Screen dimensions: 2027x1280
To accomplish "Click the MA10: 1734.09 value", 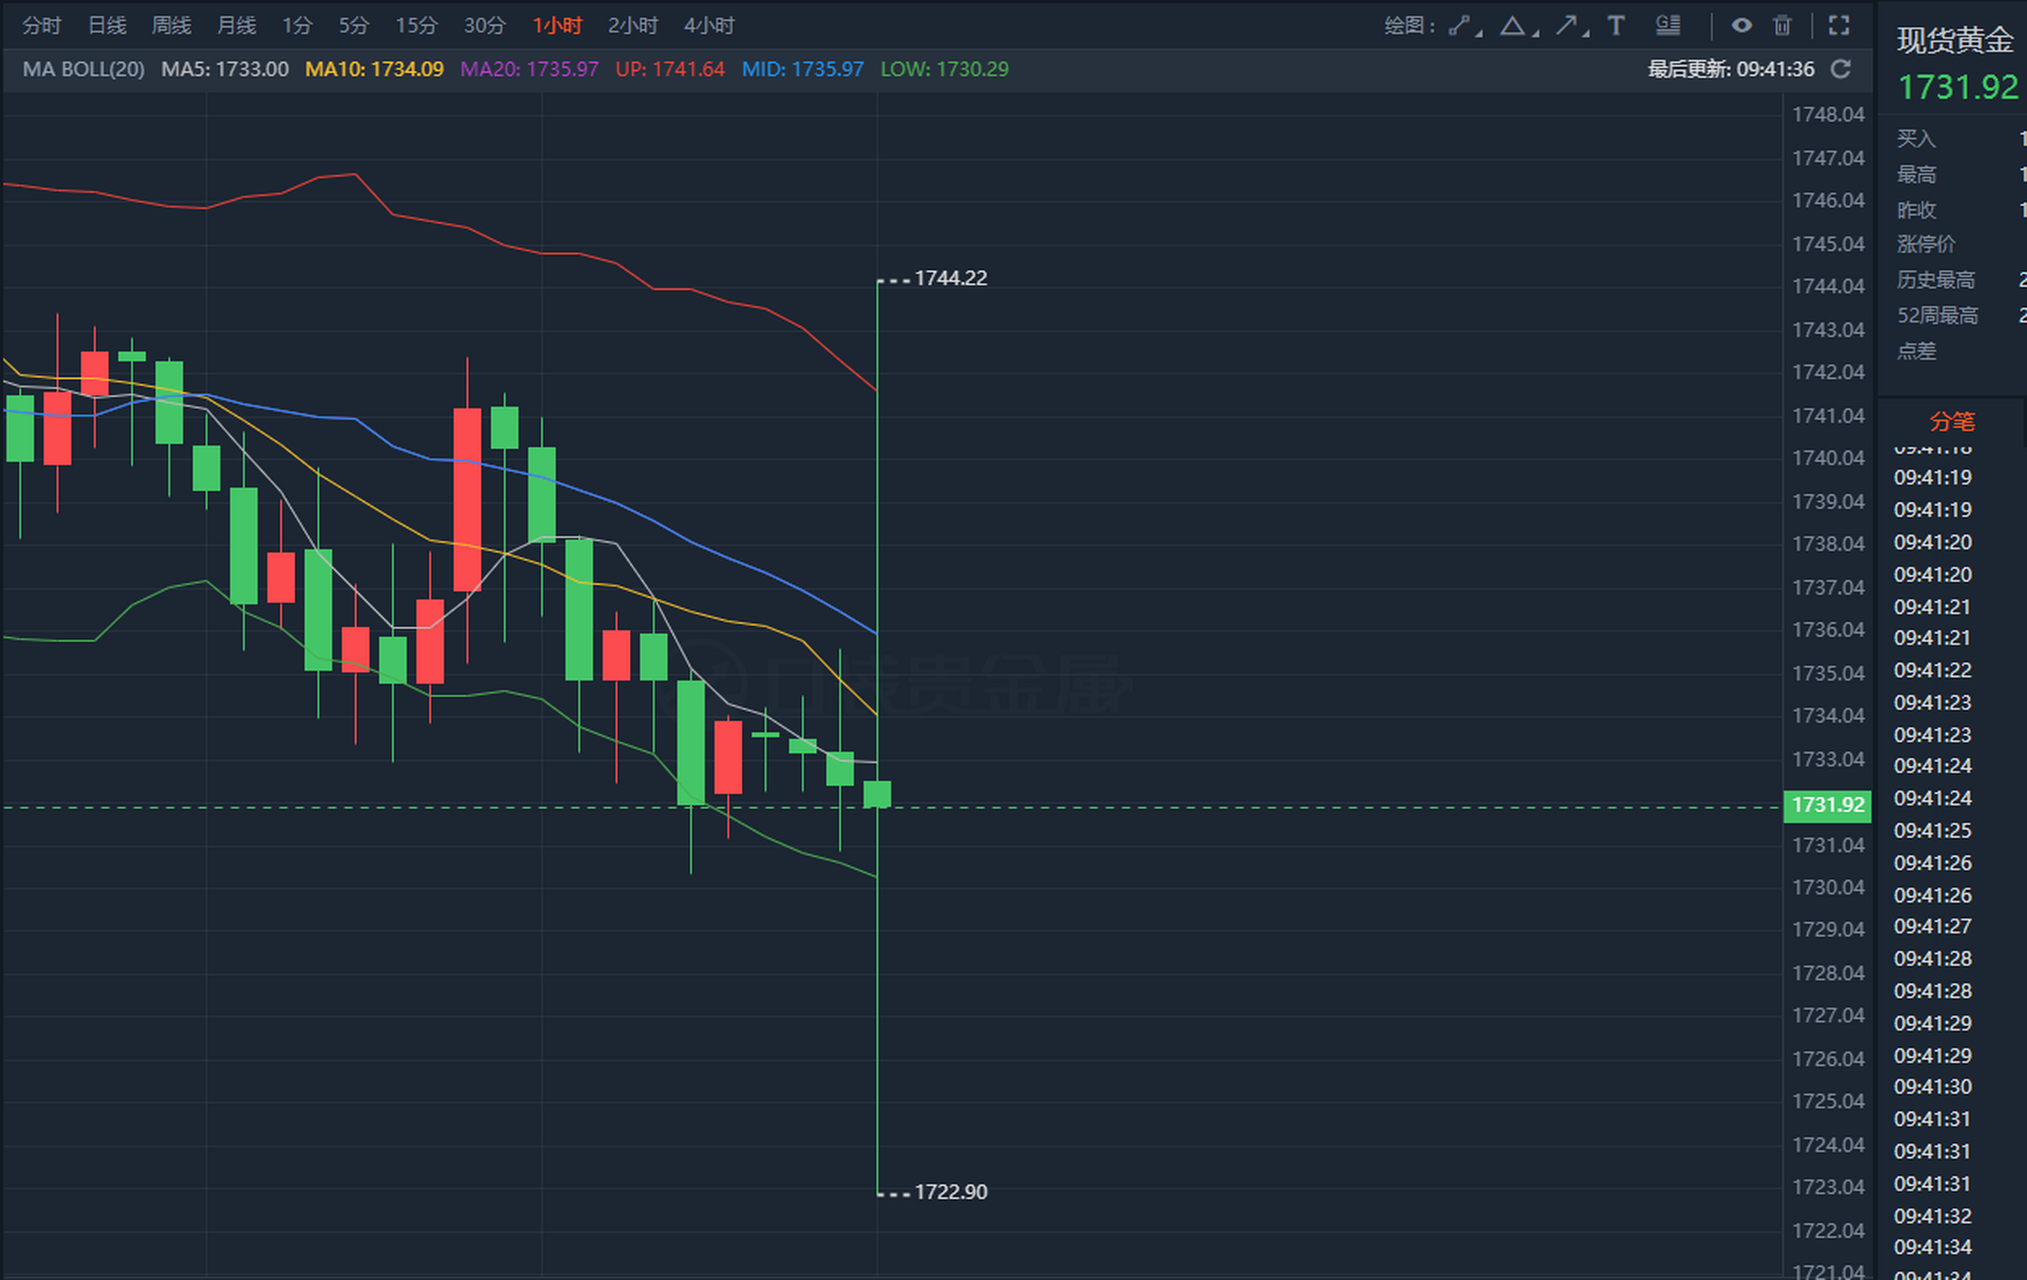I will (x=374, y=70).
